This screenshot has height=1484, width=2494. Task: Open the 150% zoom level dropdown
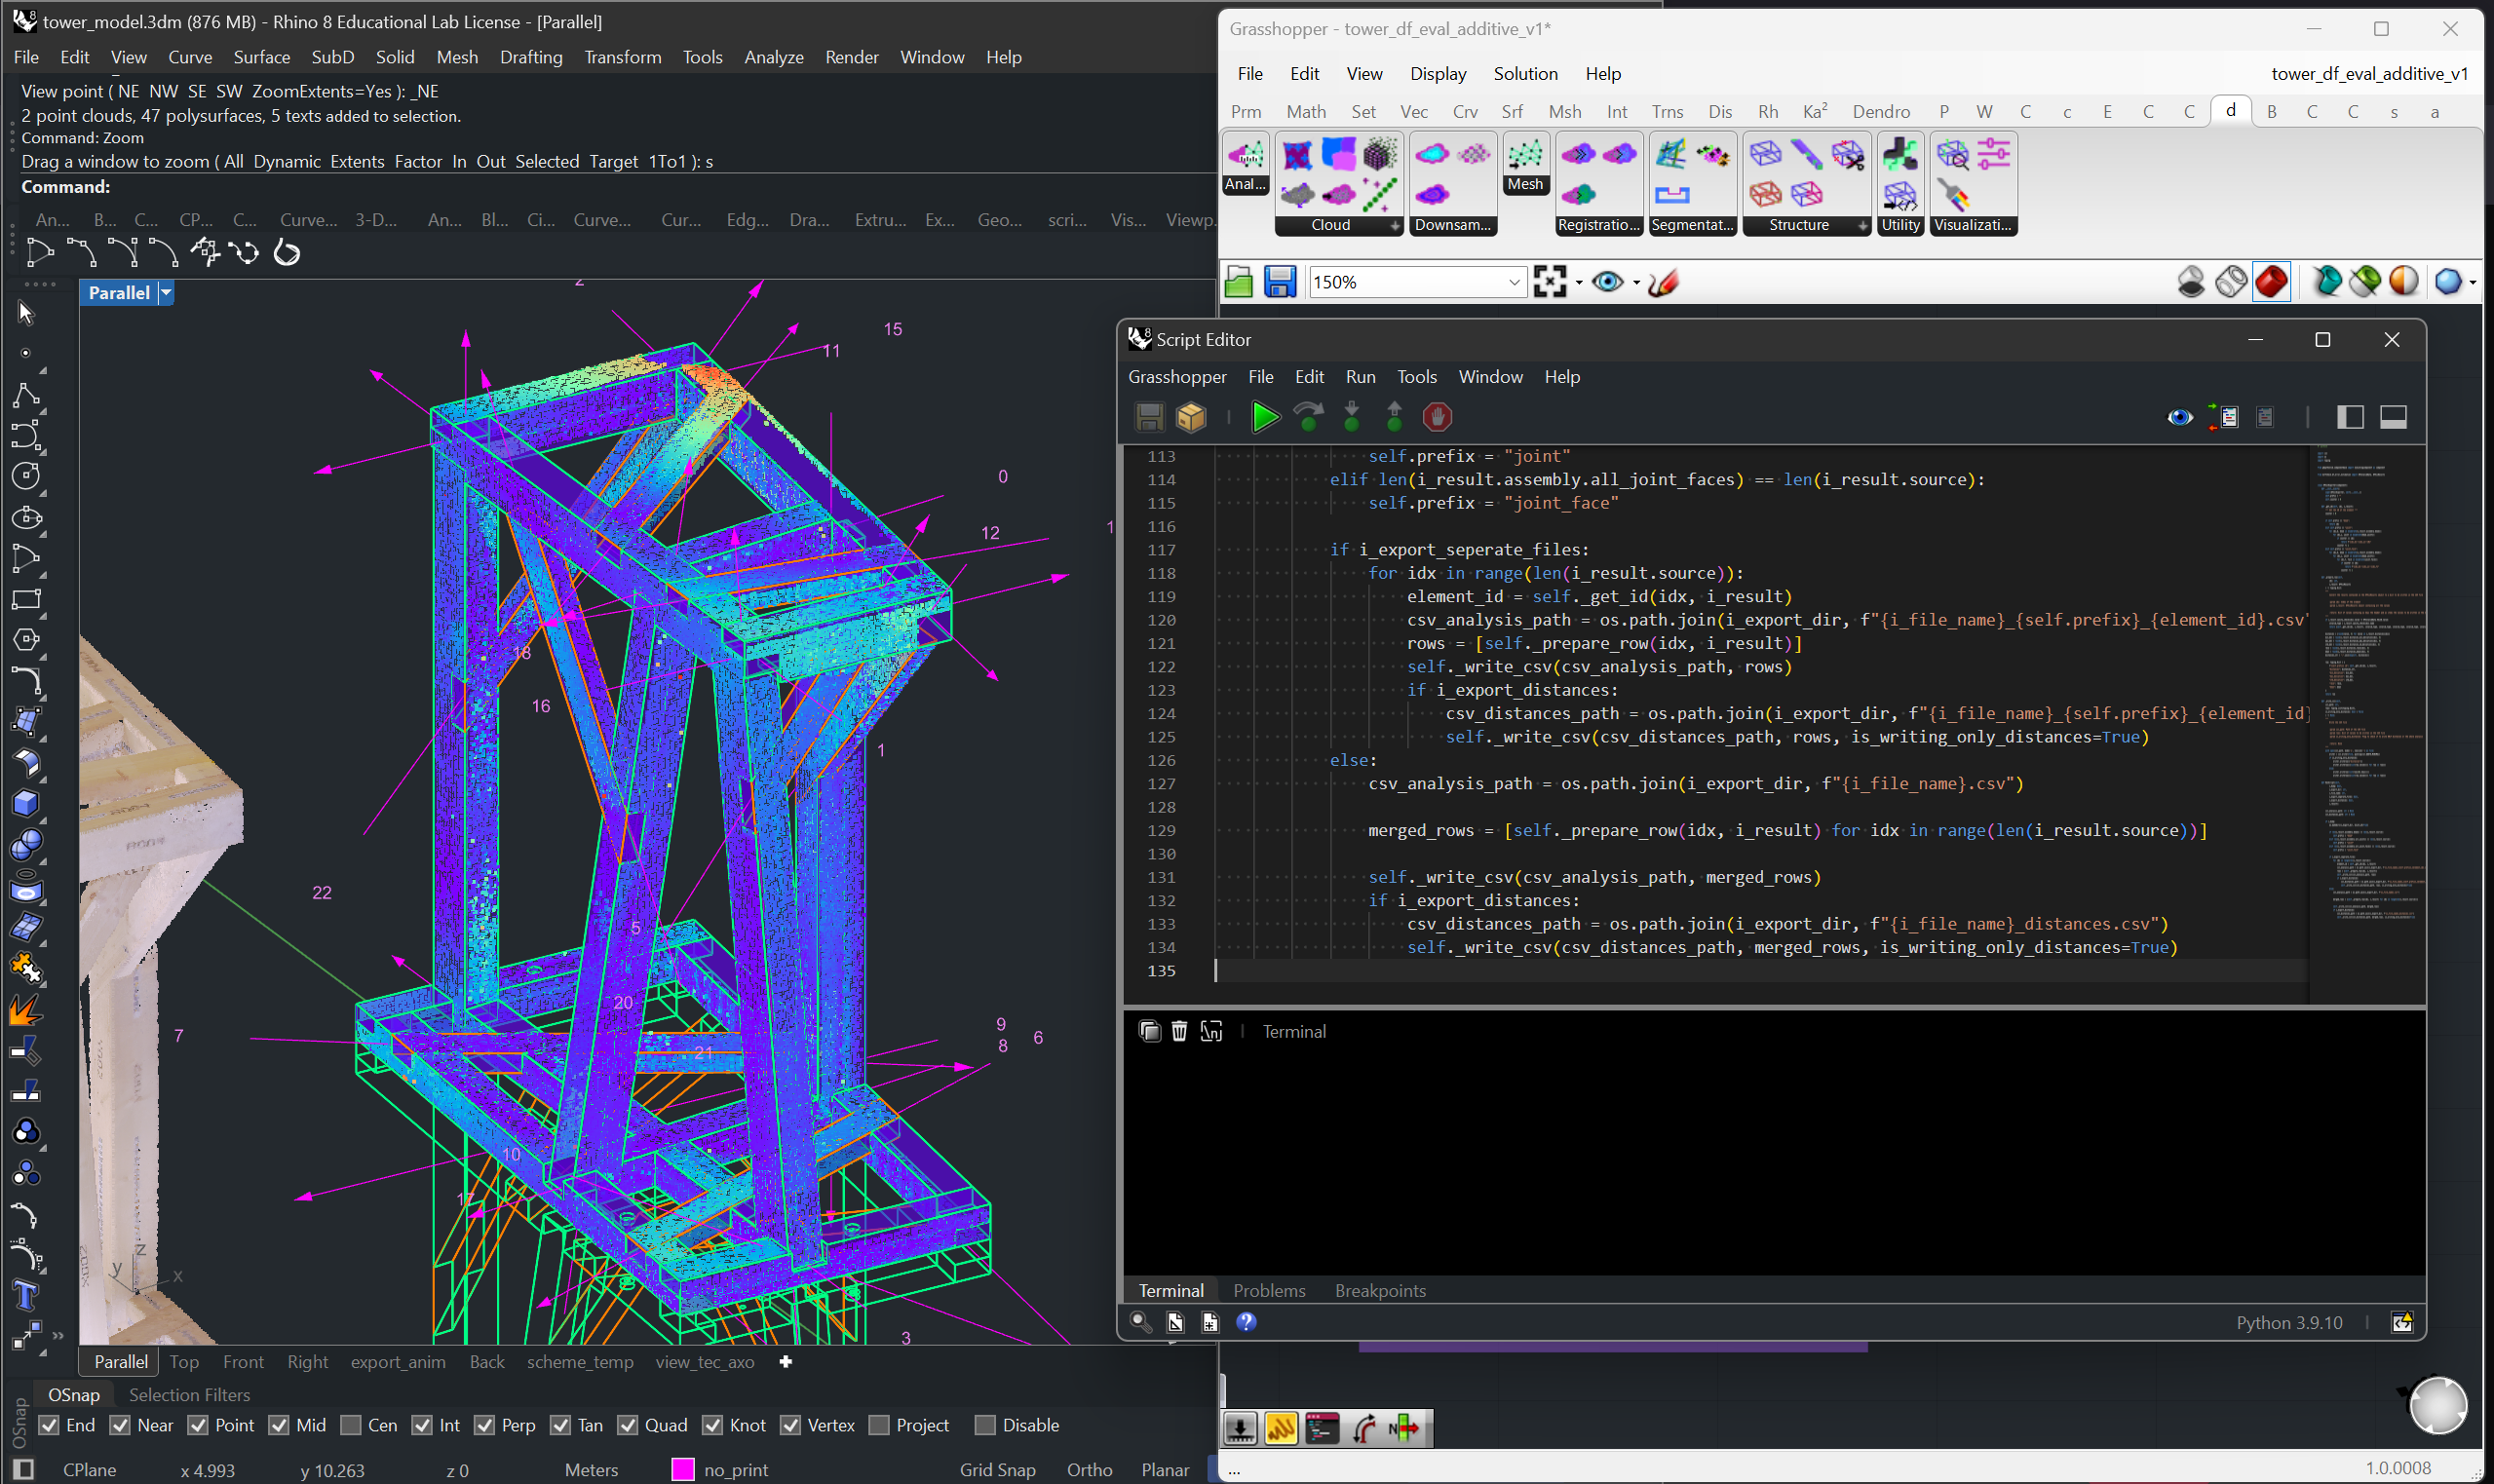(x=1513, y=283)
